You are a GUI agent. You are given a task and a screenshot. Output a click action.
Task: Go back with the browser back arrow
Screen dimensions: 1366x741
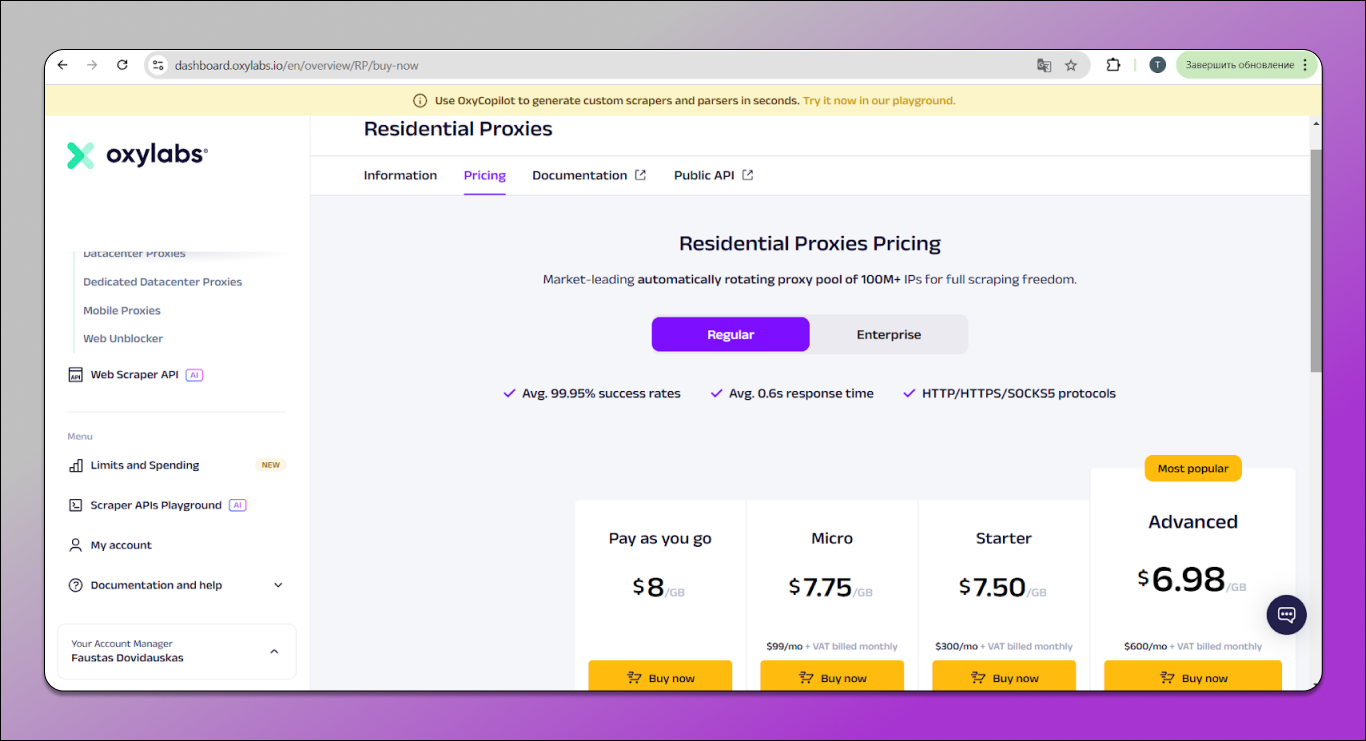(x=63, y=65)
